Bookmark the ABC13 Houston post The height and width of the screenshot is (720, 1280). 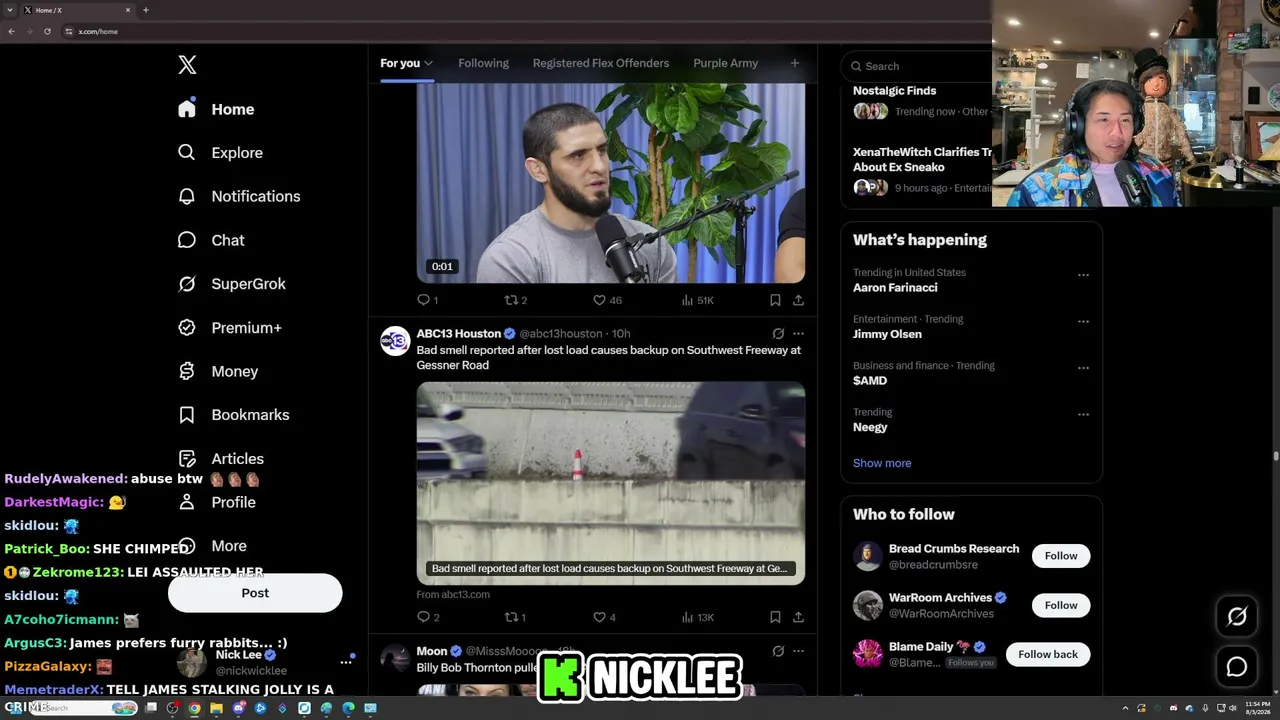tap(775, 617)
